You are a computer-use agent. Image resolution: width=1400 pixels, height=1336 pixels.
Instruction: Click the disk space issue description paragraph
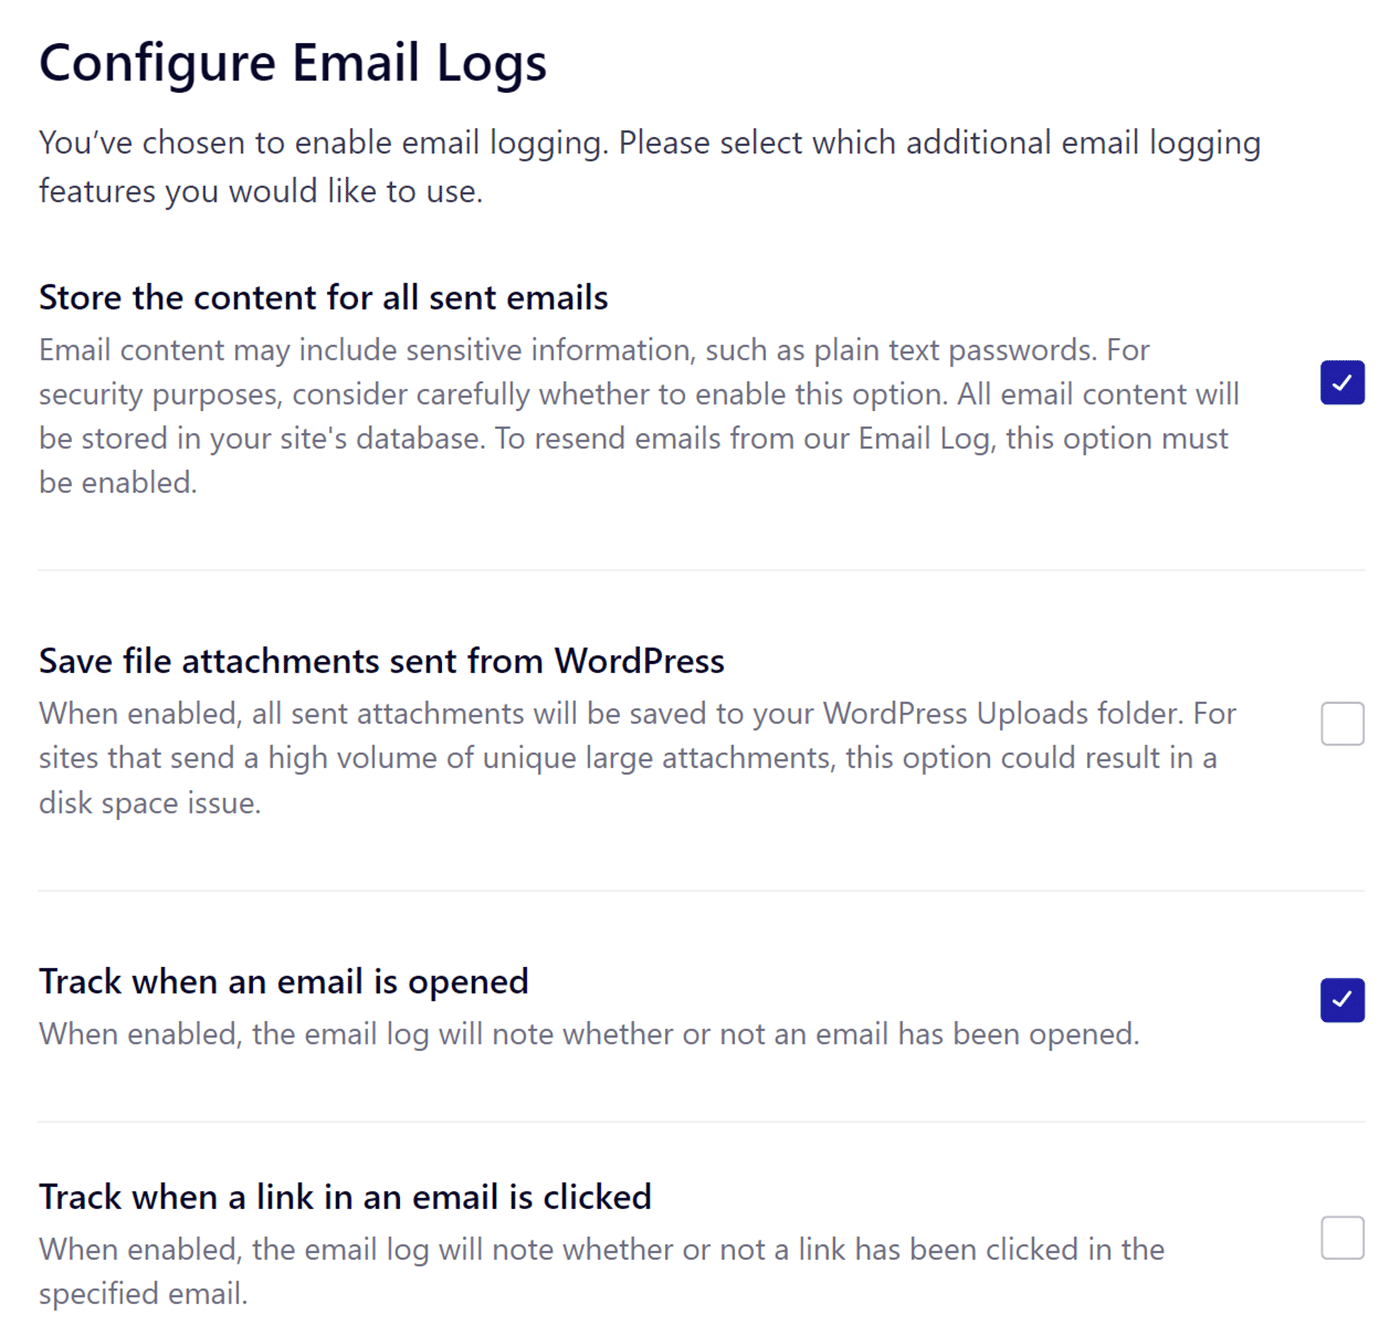click(636, 758)
